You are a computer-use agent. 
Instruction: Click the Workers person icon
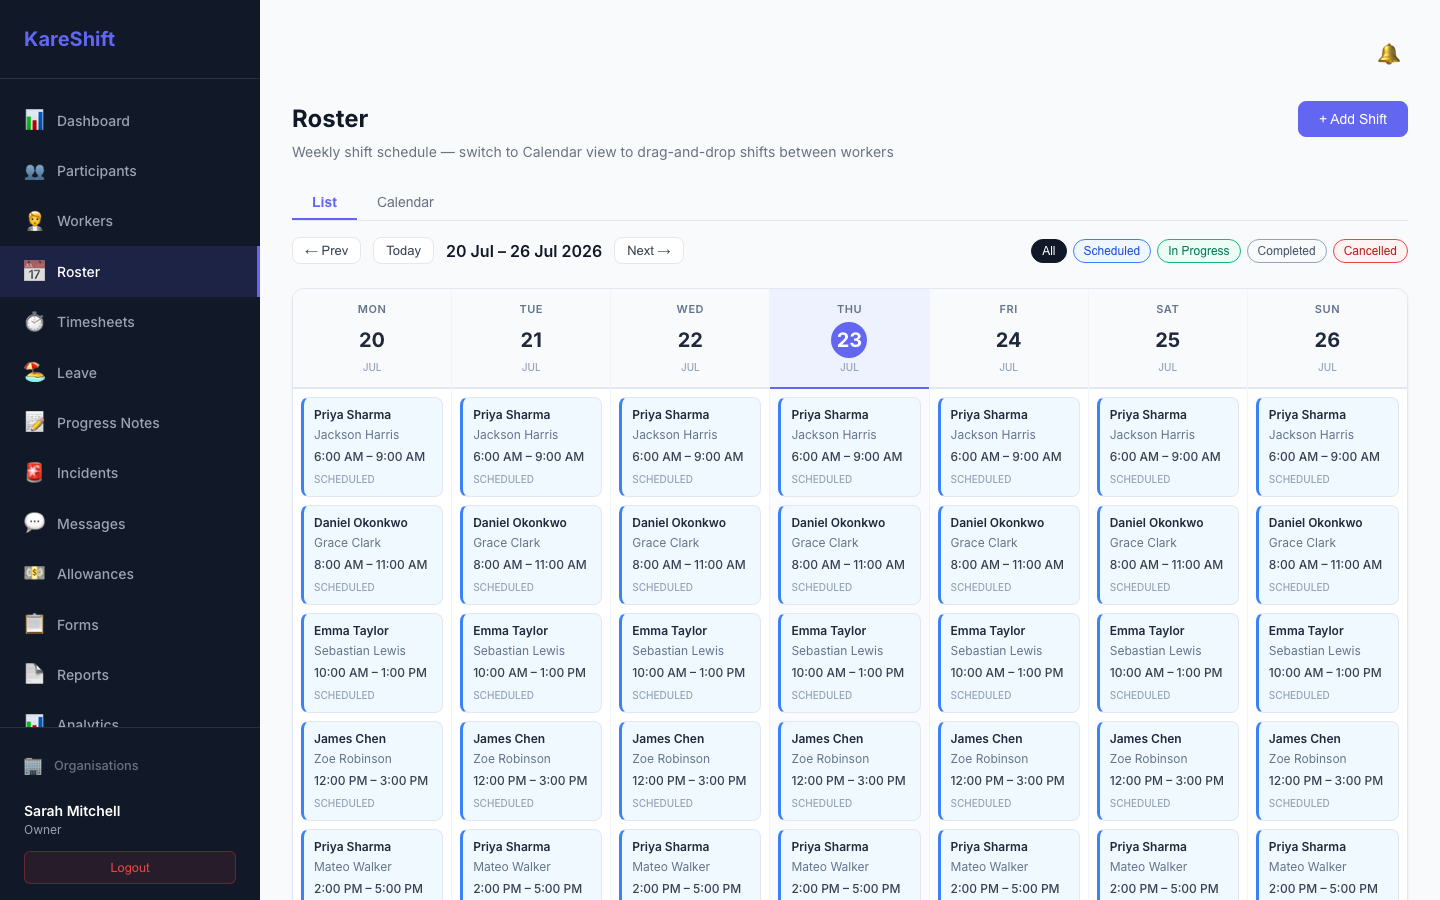[34, 221]
